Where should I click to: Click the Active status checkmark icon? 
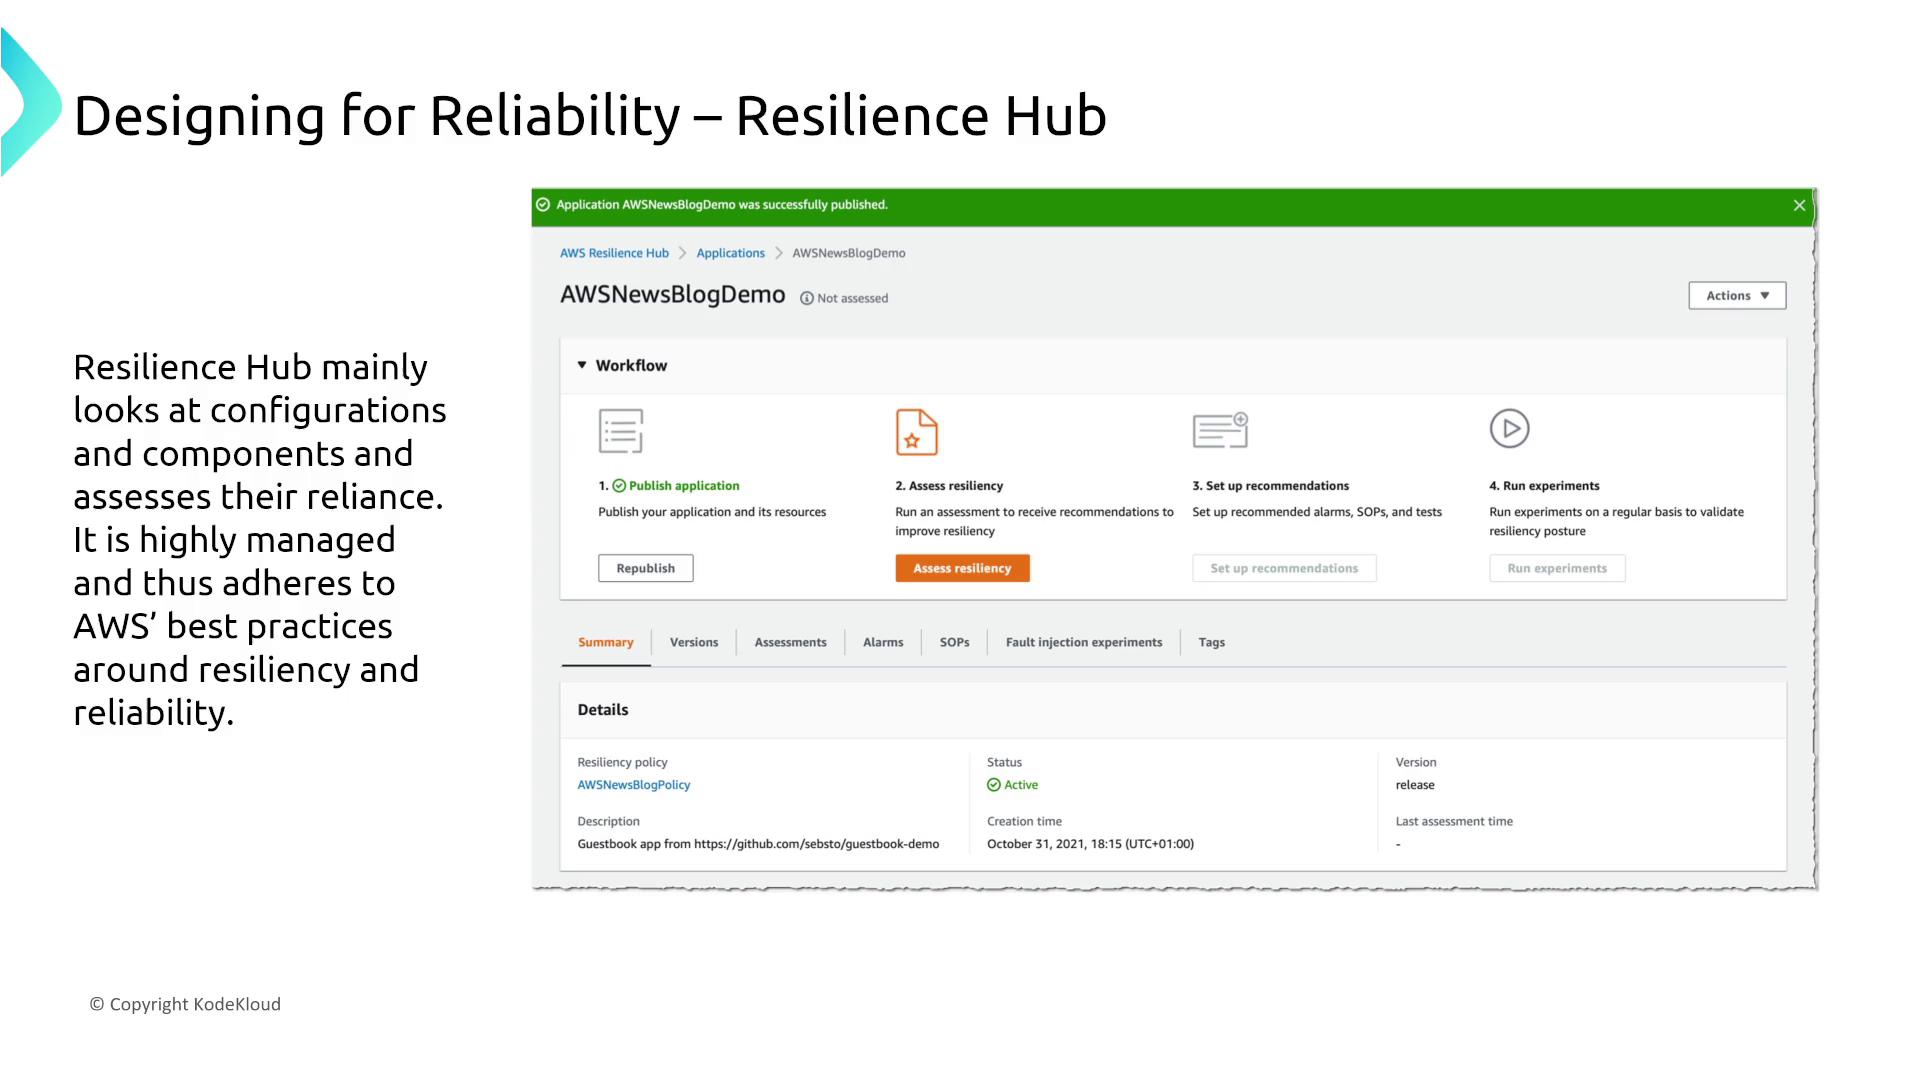point(994,785)
